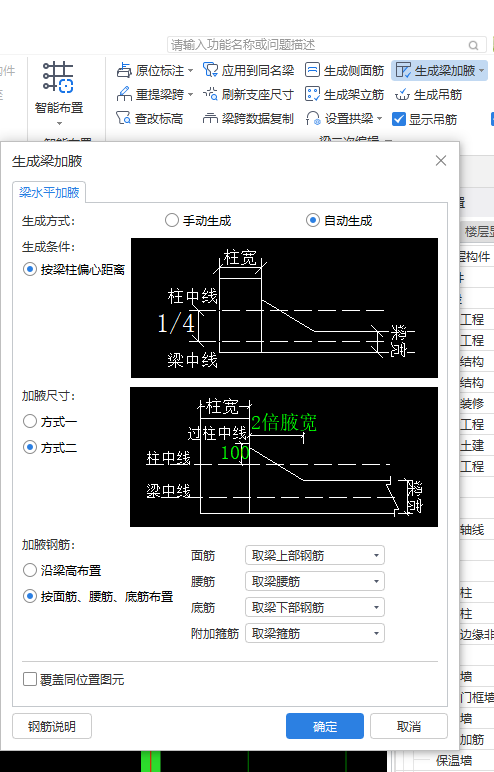494x772 pixels.
Task: Expand 重提梁跨 dropdown arrow
Action: (x=191, y=95)
